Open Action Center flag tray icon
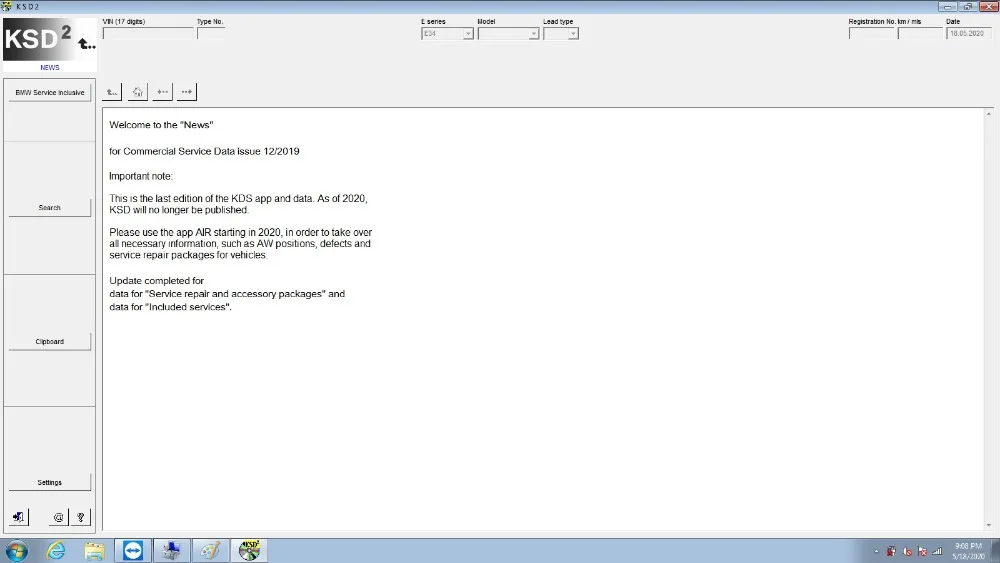The image size is (1000, 563). (x=922, y=552)
